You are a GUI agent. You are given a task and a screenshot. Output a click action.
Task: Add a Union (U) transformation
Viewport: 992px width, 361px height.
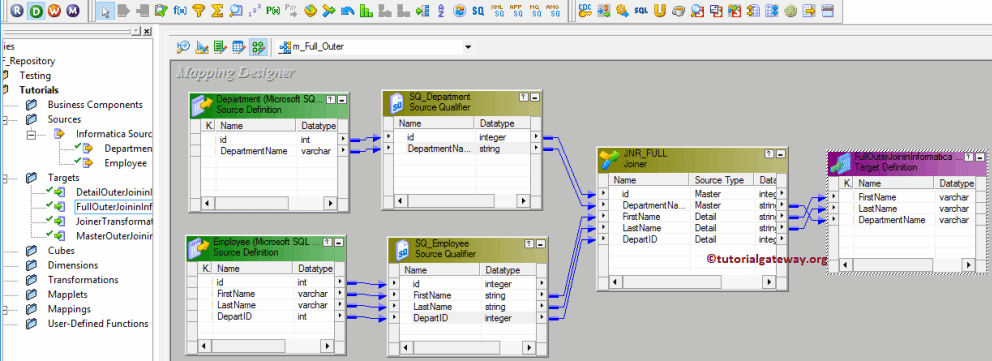[x=660, y=11]
